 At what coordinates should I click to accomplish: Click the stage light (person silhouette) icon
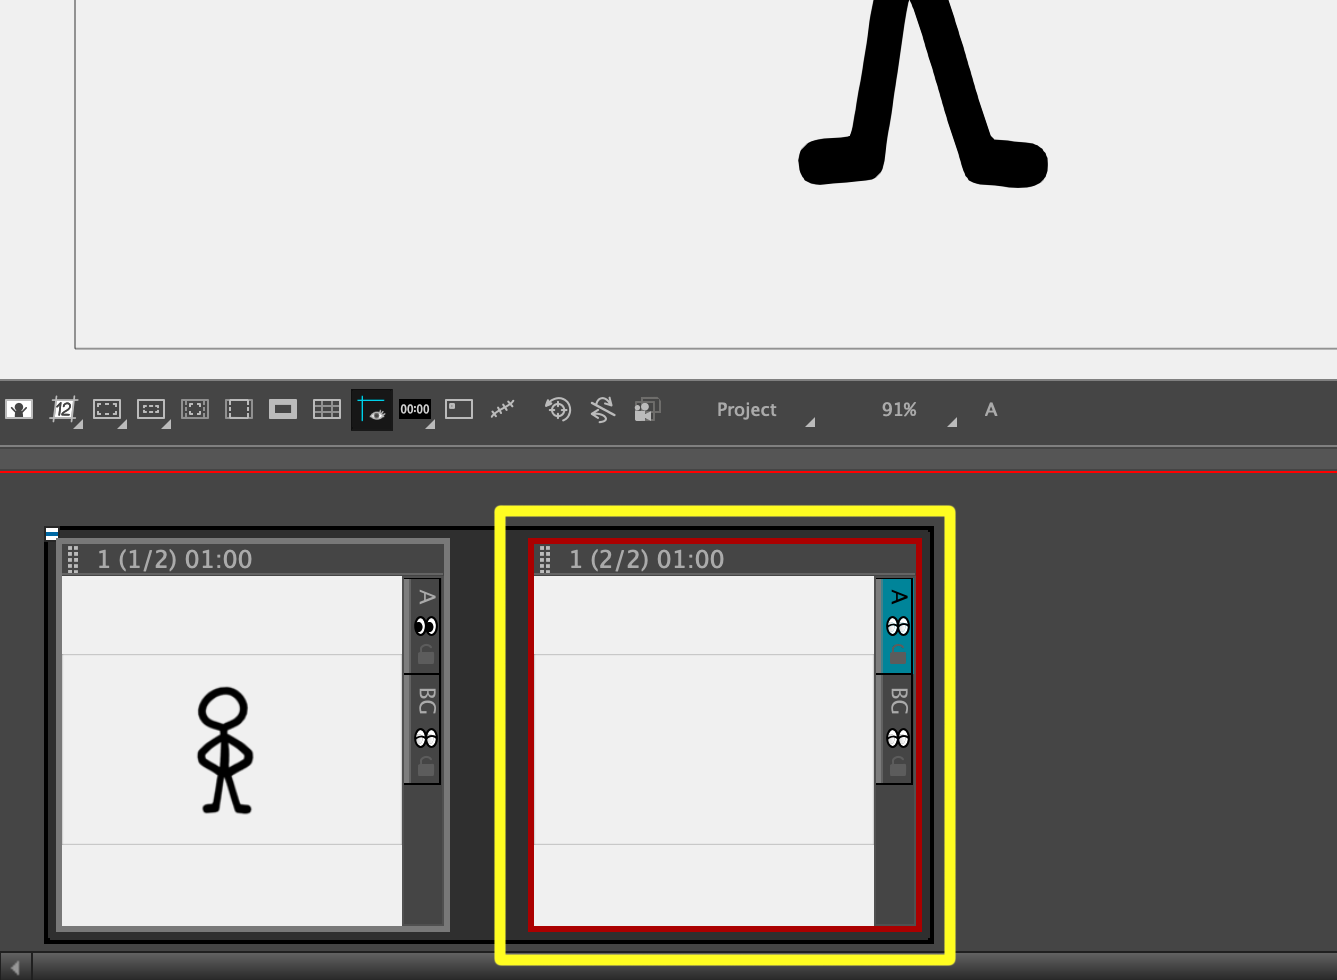click(x=19, y=409)
